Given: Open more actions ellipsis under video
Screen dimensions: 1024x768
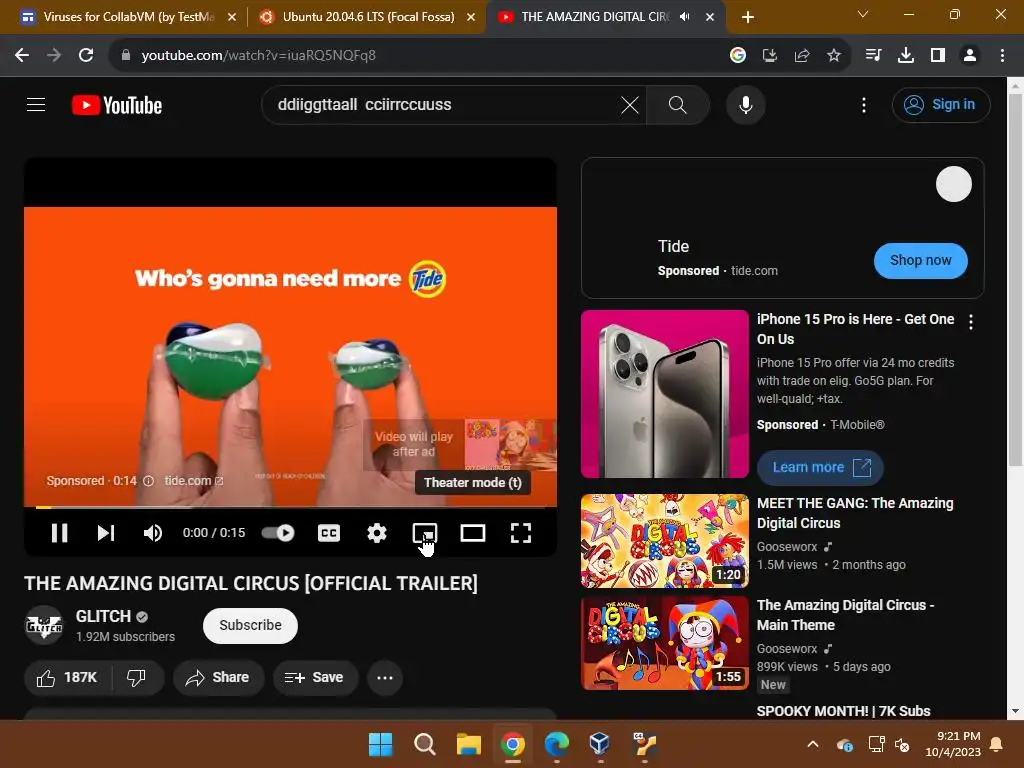Looking at the screenshot, I should [x=385, y=678].
